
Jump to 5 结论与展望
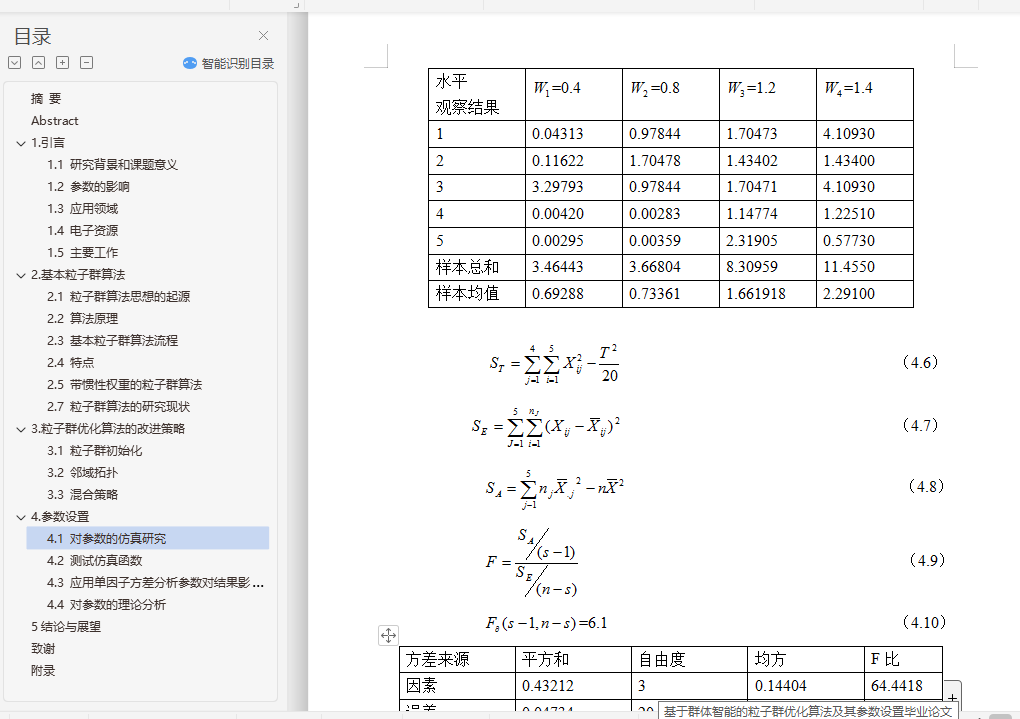click(x=66, y=627)
